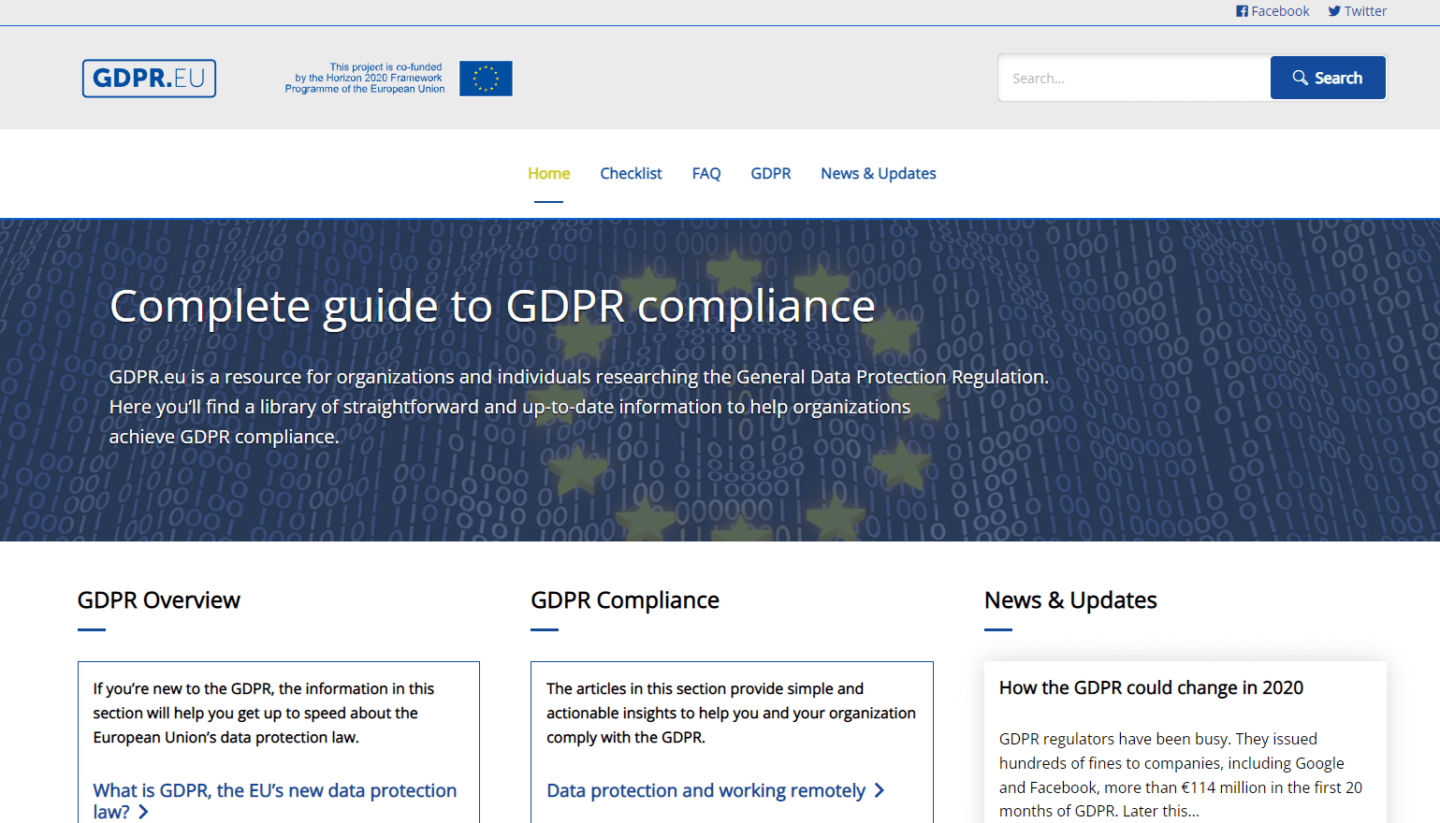Open the FAQ menu item
1440x823 pixels.
click(706, 173)
